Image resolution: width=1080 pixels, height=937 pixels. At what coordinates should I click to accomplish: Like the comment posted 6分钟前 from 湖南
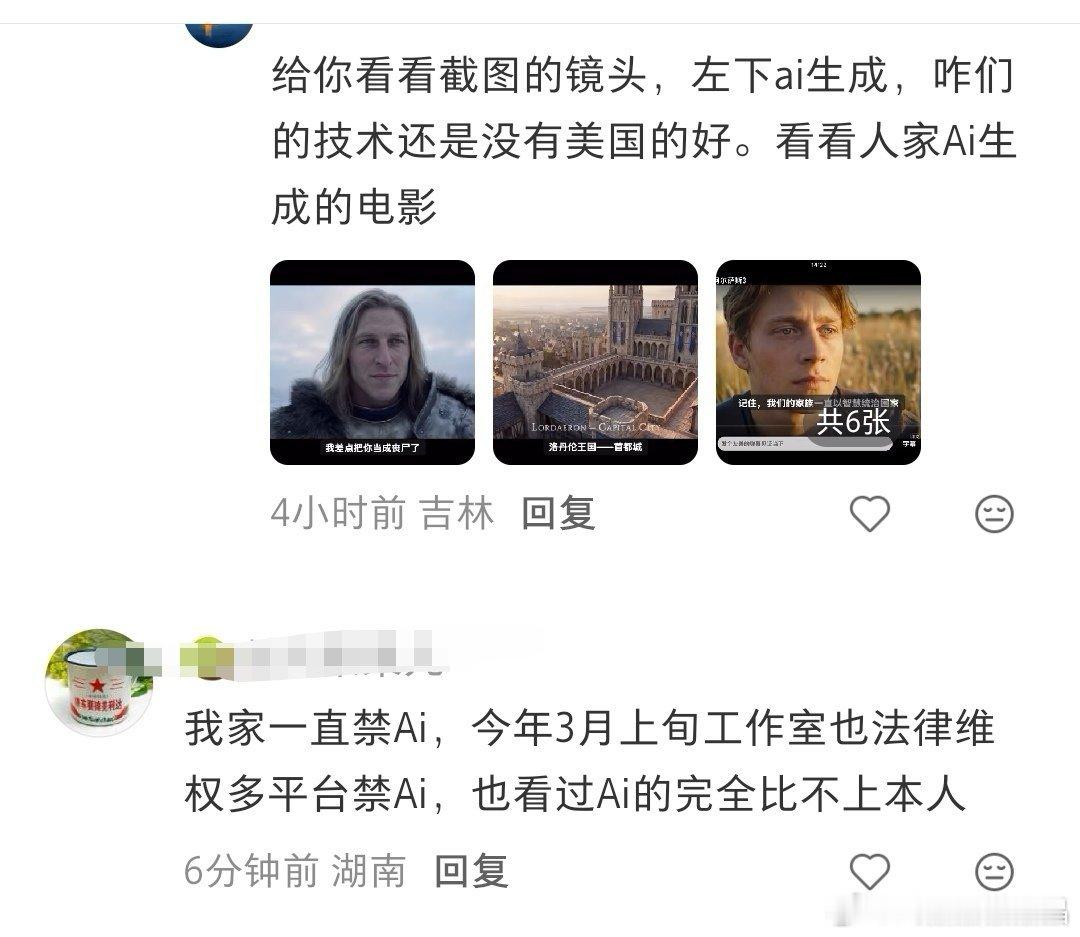click(870, 872)
